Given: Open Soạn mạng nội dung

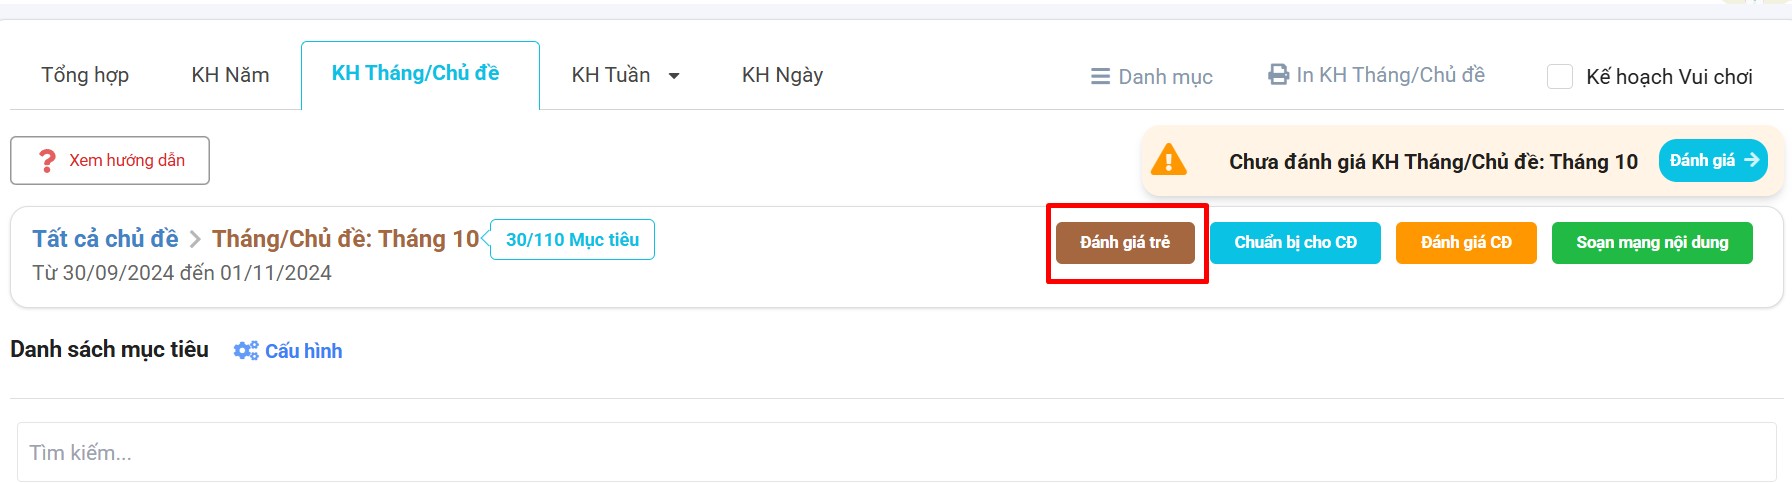Looking at the screenshot, I should pyautogui.click(x=1652, y=243).
